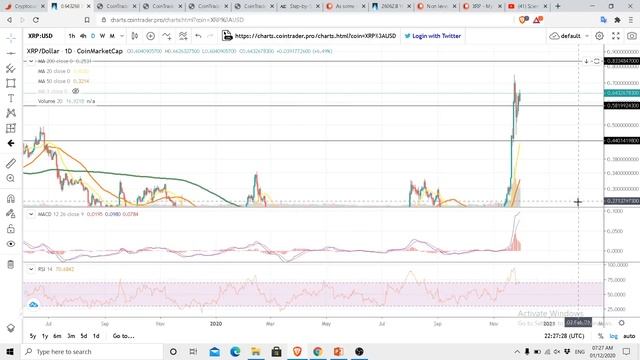
Task: Collapse the RSI pane chevron
Action: pos(31,269)
